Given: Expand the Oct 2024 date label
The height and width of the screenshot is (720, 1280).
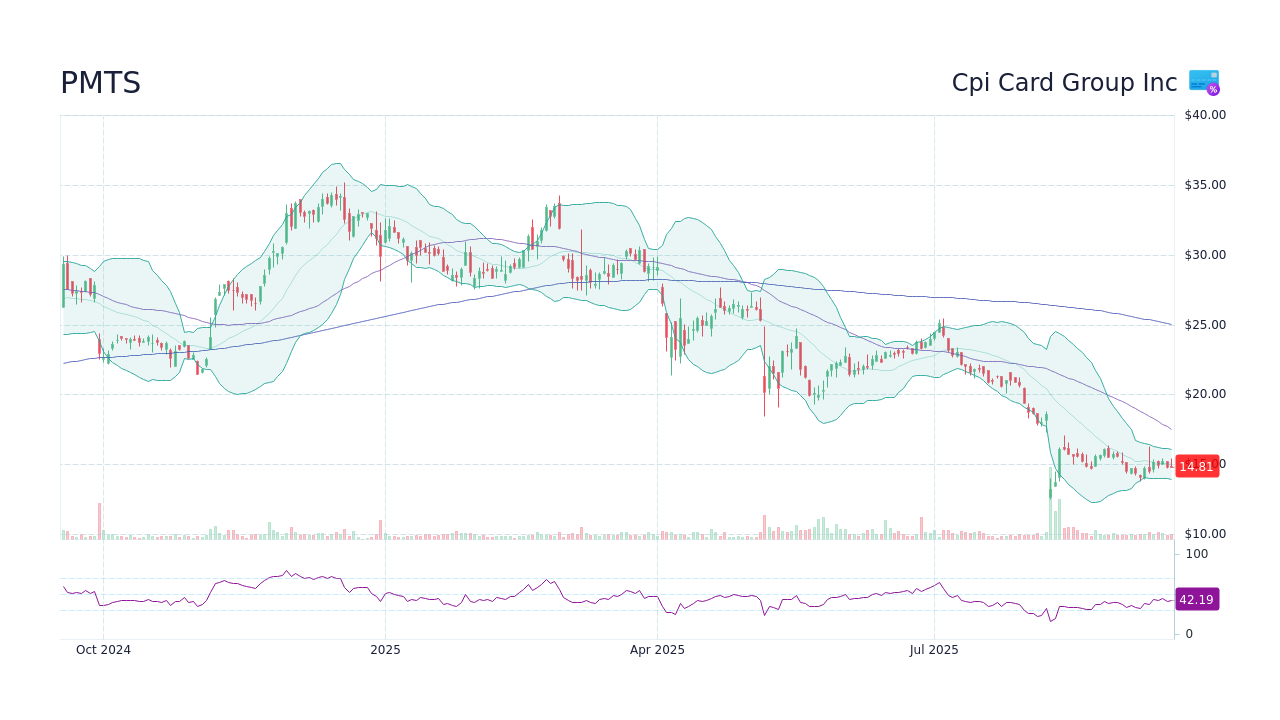Looking at the screenshot, I should coord(103,649).
